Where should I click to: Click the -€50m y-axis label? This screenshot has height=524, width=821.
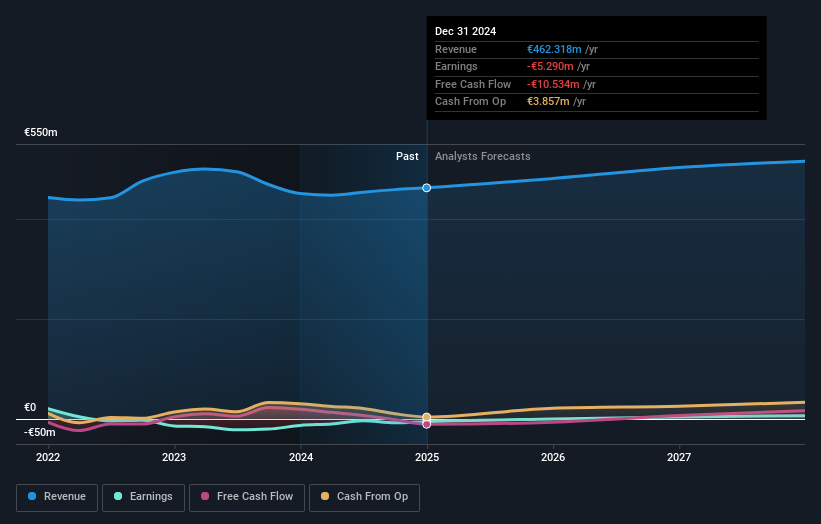coord(40,432)
